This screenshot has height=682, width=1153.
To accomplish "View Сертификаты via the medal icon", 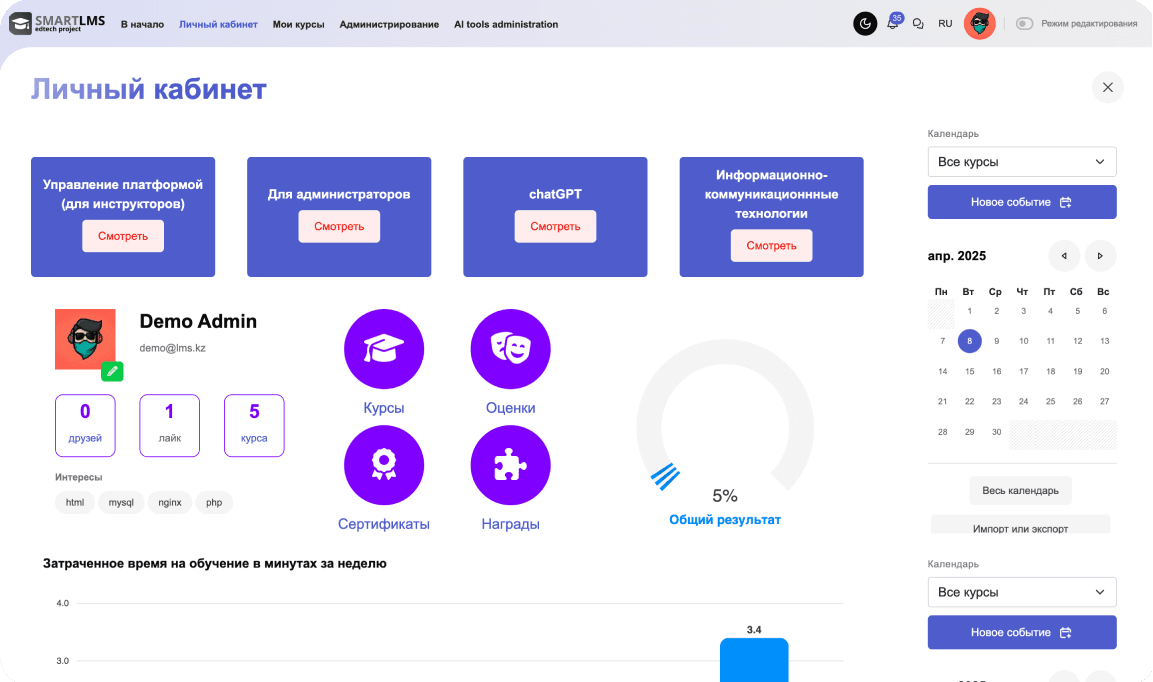I will (x=384, y=465).
